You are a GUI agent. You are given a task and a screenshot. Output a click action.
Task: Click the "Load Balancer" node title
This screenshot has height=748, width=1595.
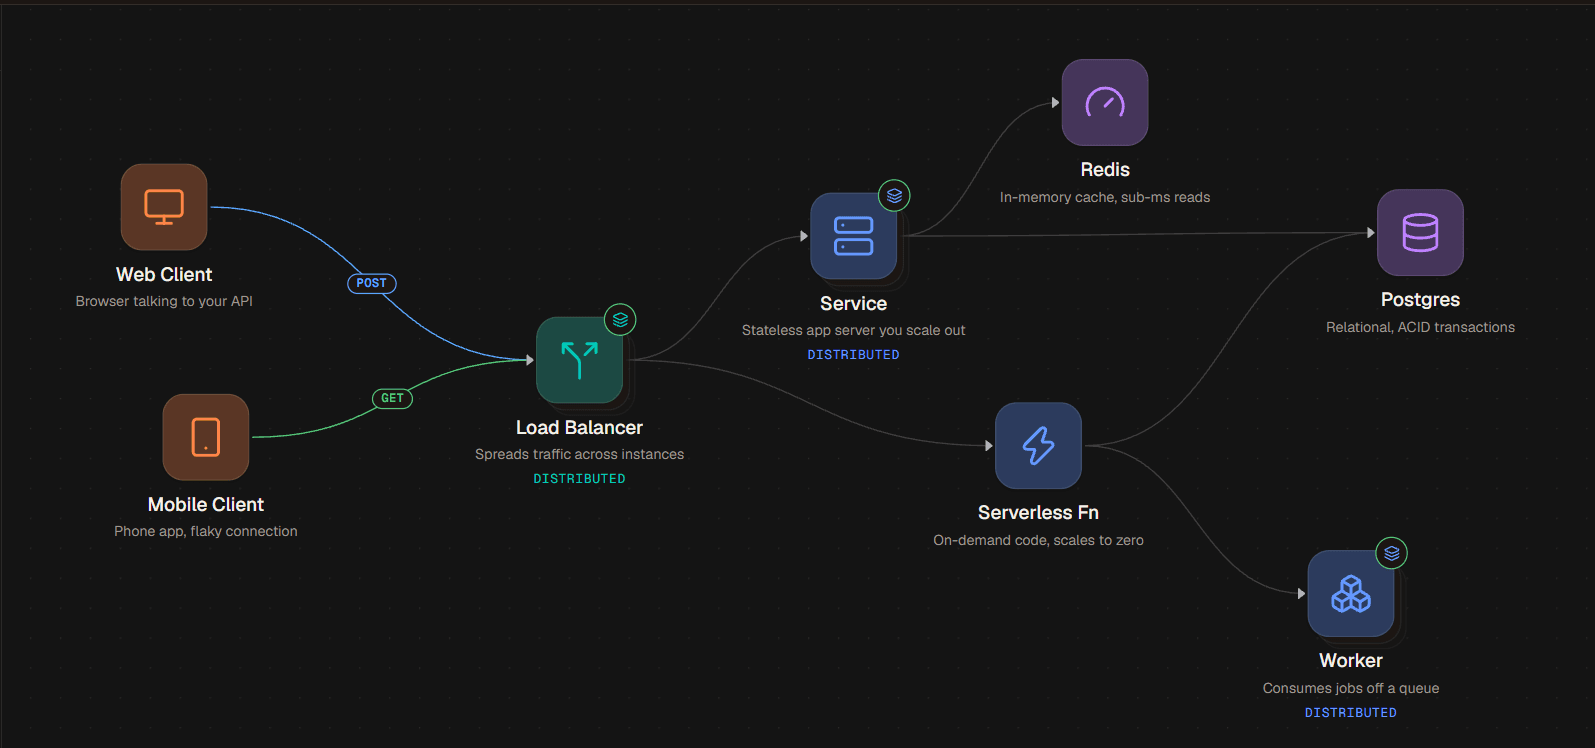tap(579, 427)
